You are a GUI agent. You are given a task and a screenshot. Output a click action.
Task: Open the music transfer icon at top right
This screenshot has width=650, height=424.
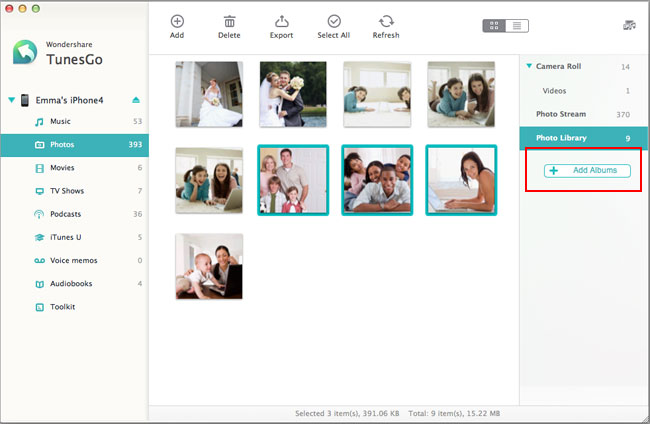click(x=629, y=25)
